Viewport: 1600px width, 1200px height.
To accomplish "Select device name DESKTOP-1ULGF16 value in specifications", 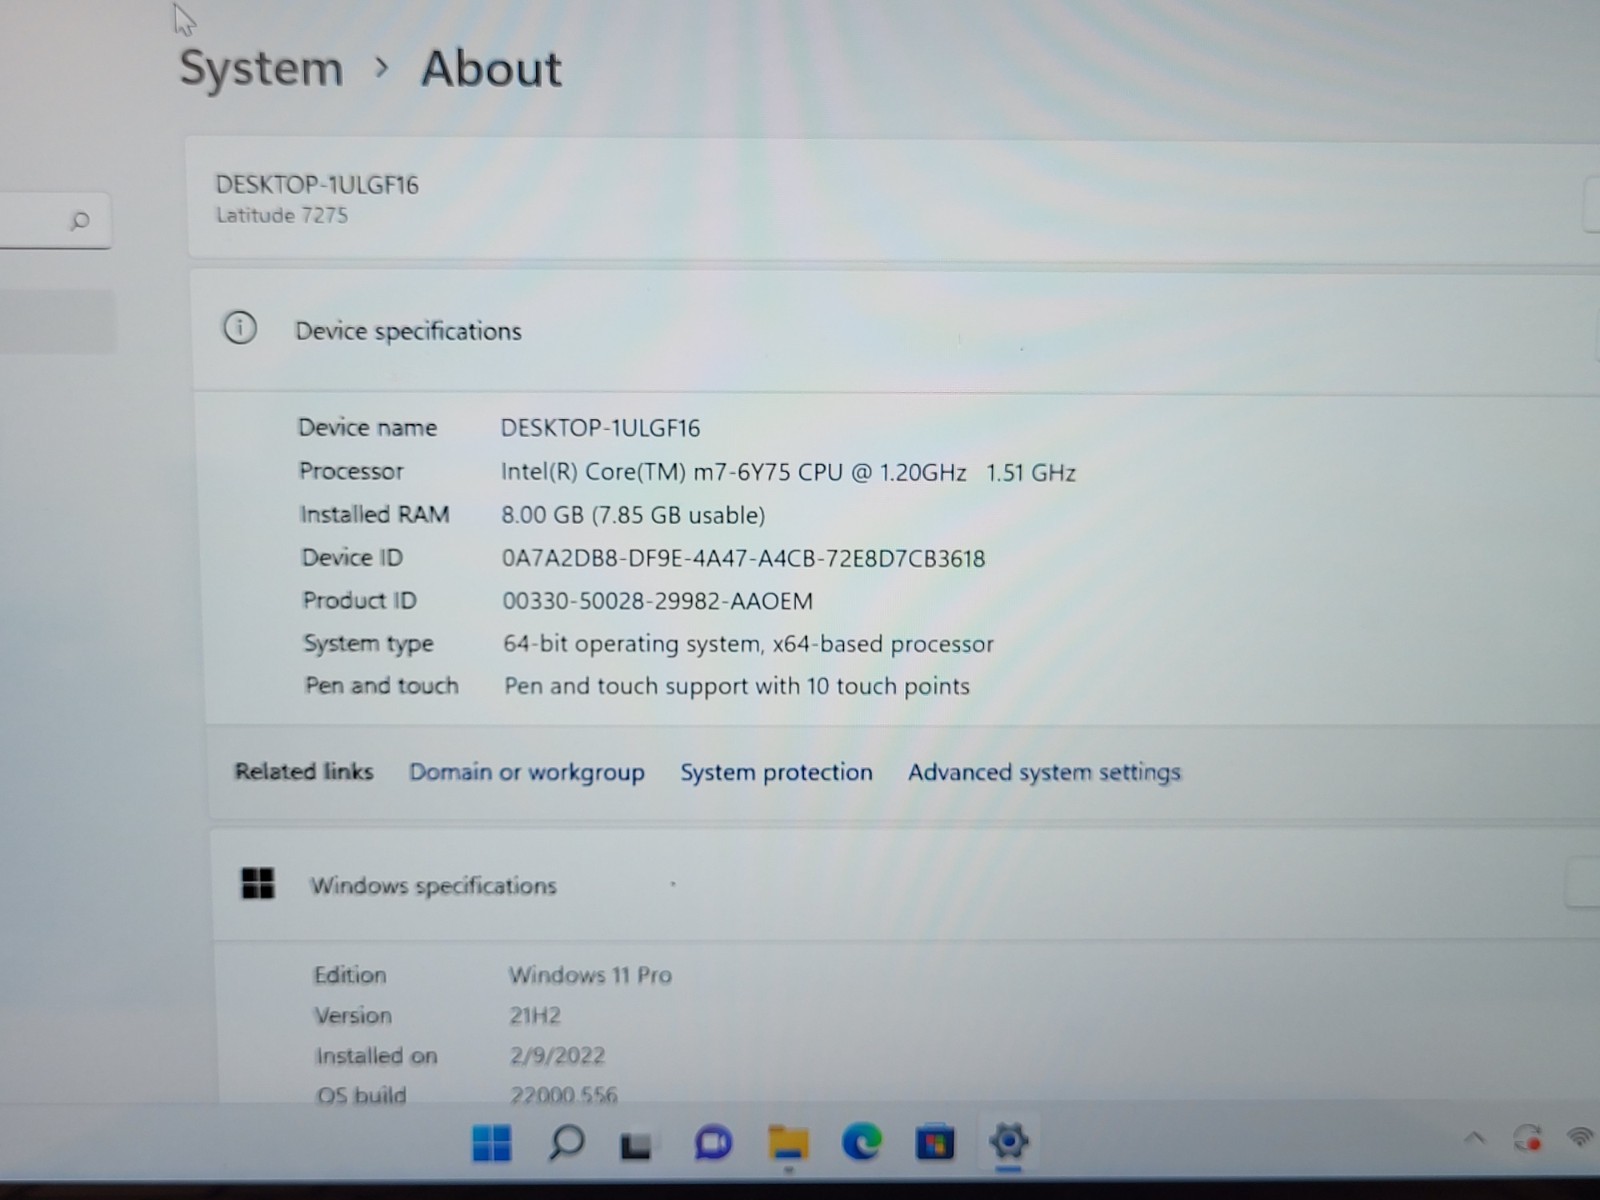I will (600, 428).
